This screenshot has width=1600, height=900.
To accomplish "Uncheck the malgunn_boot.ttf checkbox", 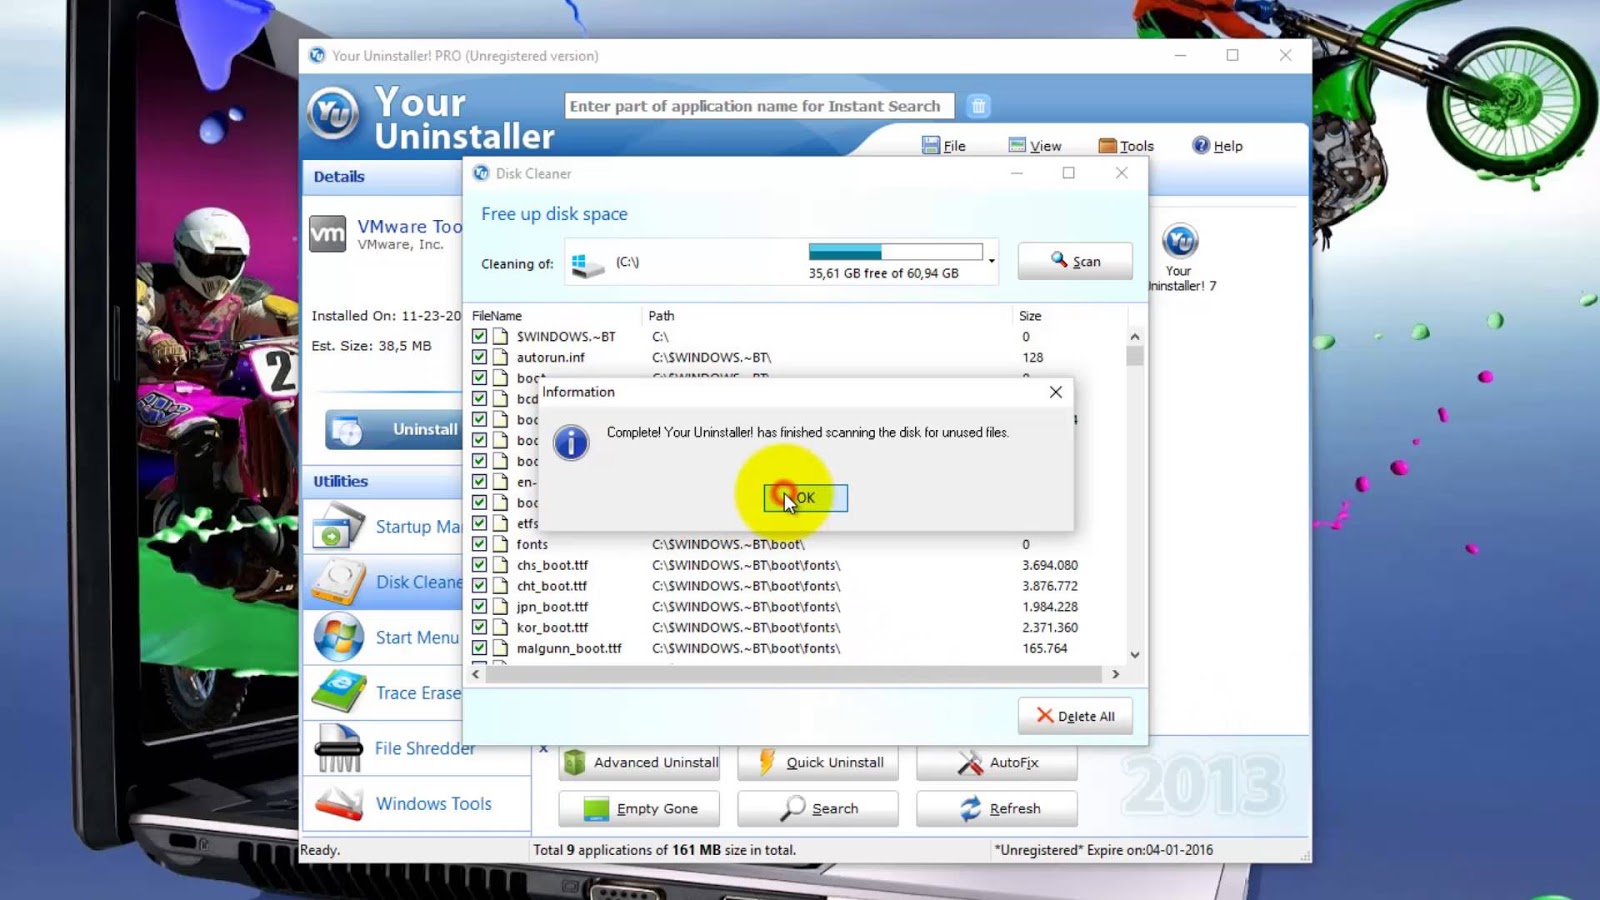I will tap(480, 648).
